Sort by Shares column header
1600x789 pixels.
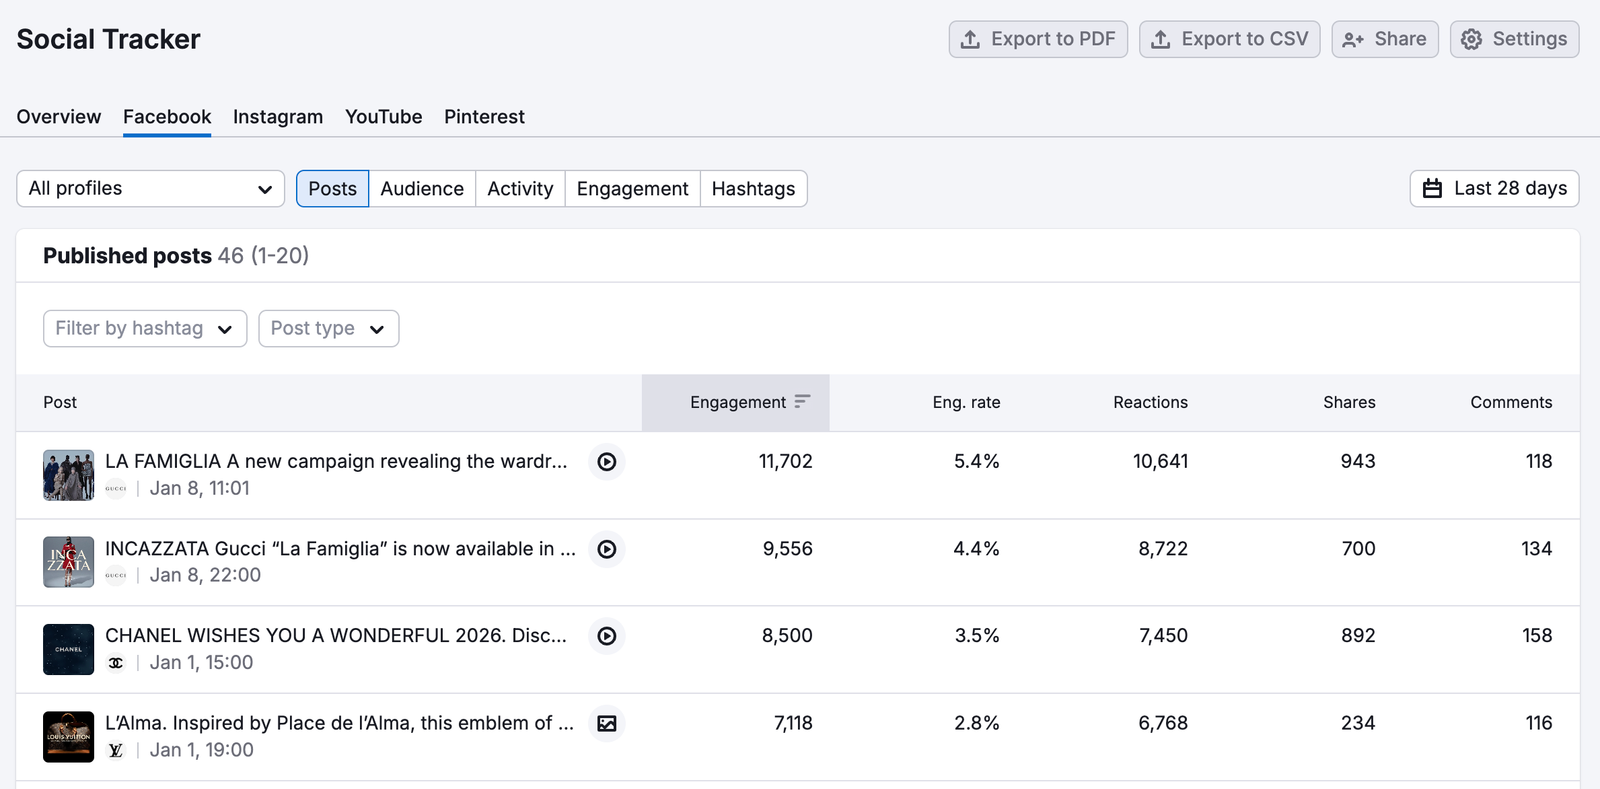[x=1349, y=402]
